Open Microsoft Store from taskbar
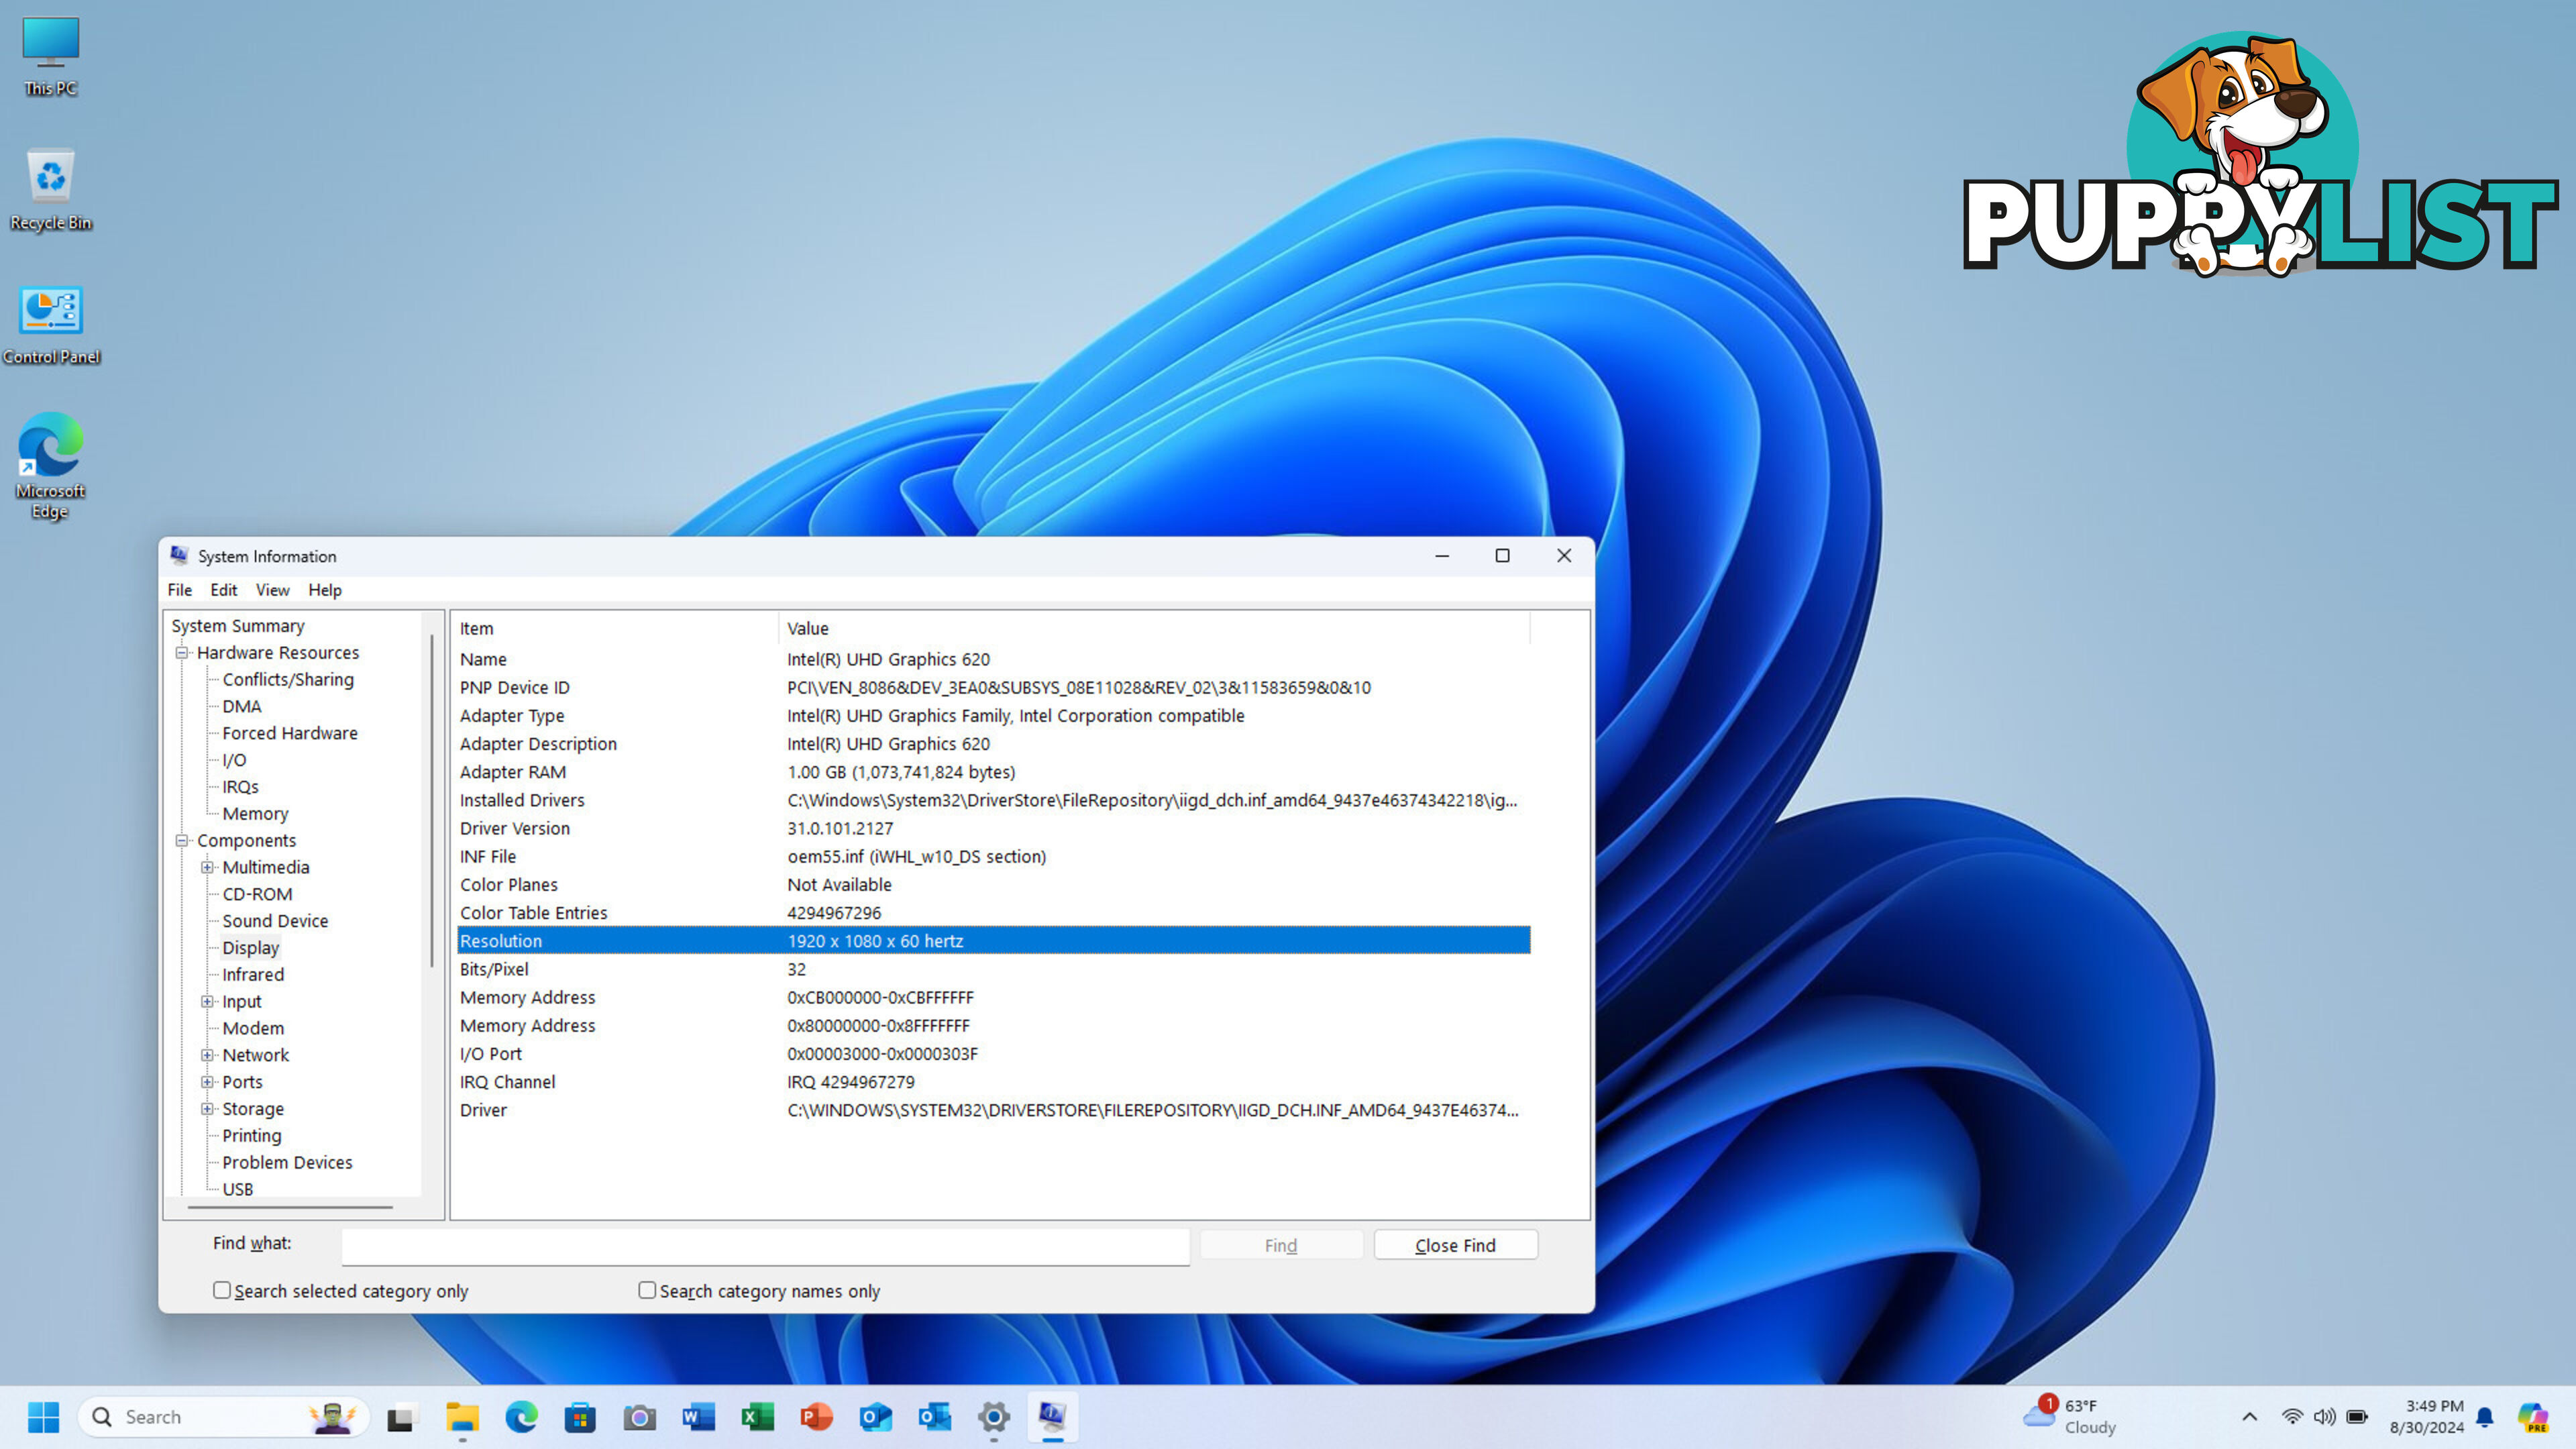Image resolution: width=2576 pixels, height=1449 pixels. pyautogui.click(x=580, y=1416)
